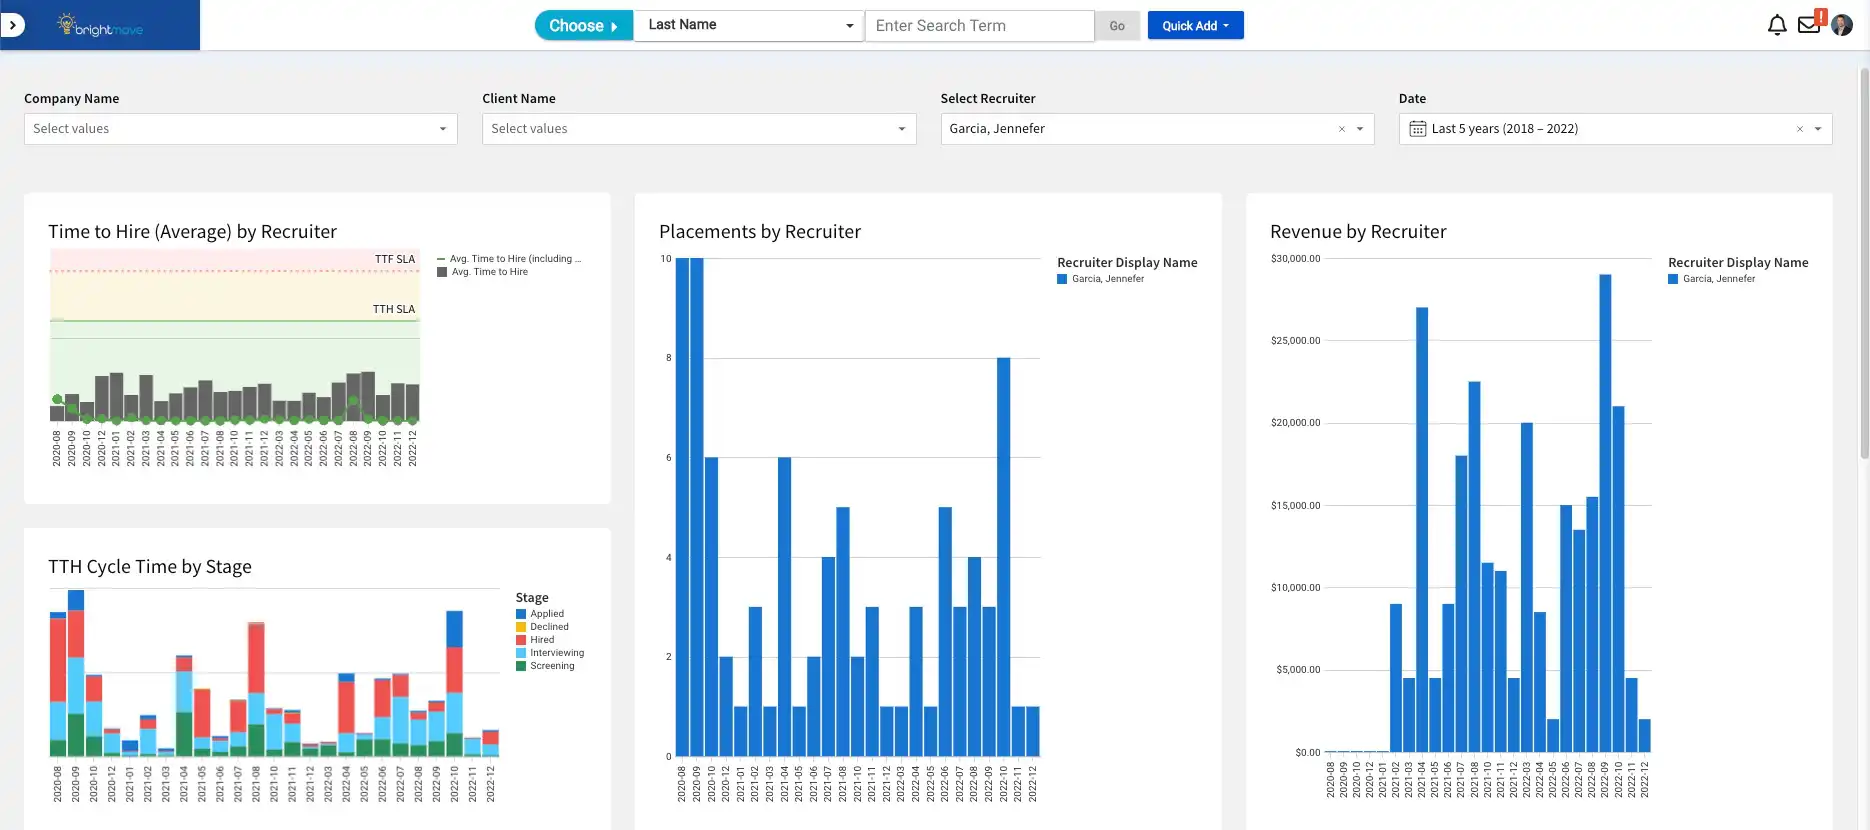1870x830 pixels.
Task: Click the brightmove logo
Action: click(100, 26)
